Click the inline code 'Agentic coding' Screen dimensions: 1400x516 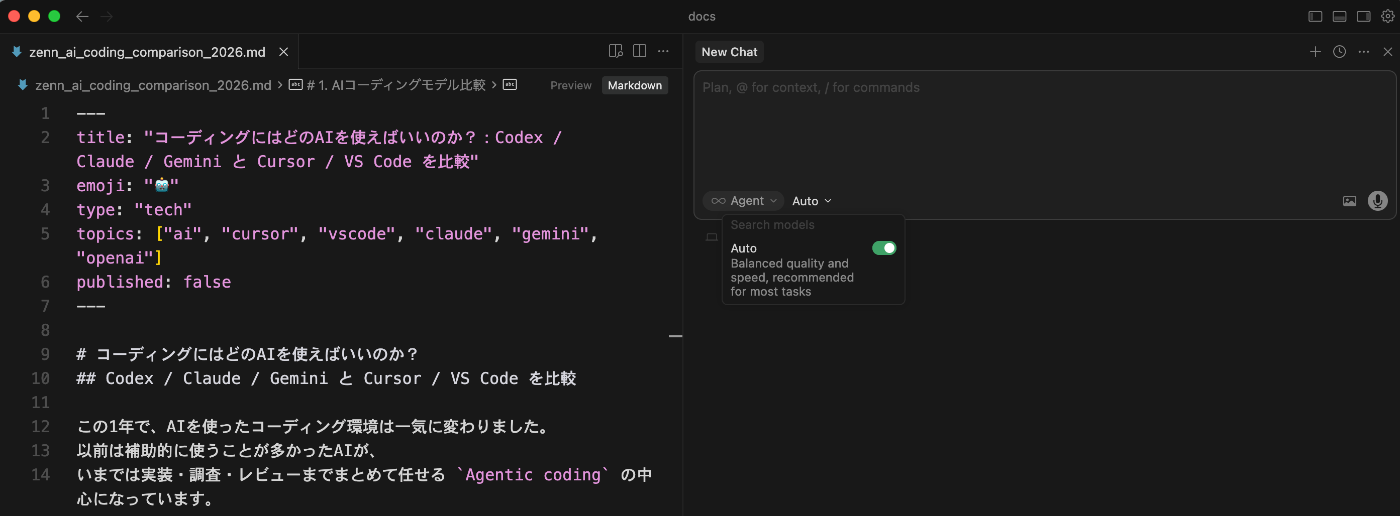coord(533,475)
